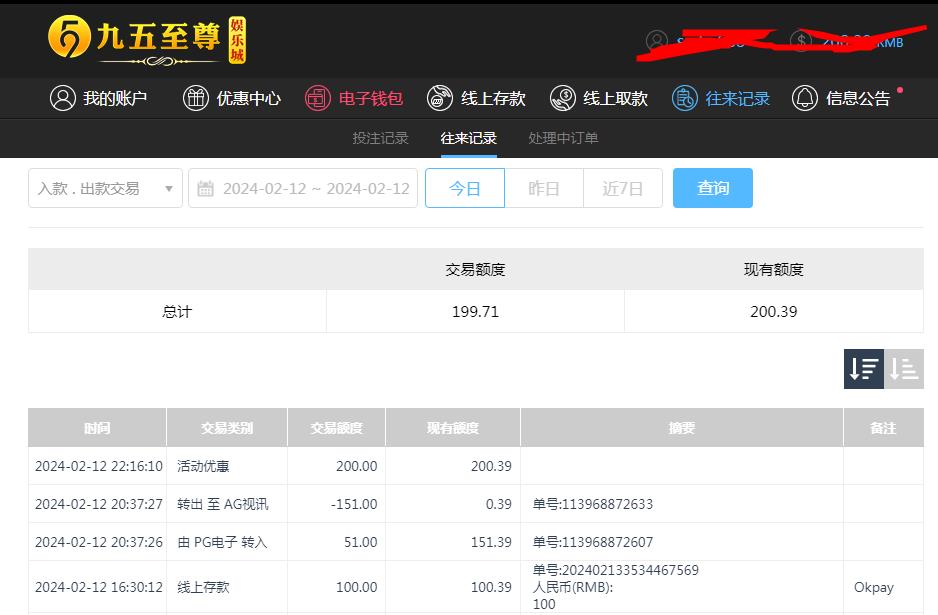This screenshot has height=615, width=938.
Task: Click order number 单号:113968872633
Action: tap(593, 504)
